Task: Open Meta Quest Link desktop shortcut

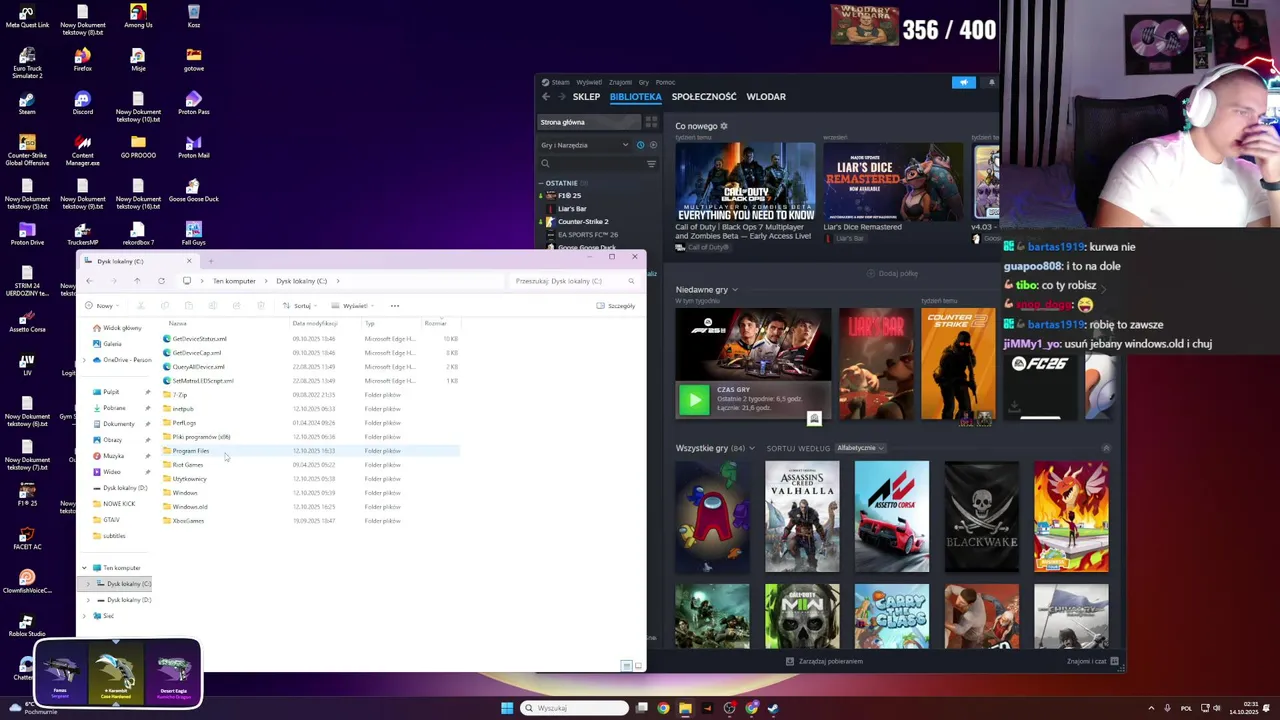Action: (x=27, y=17)
